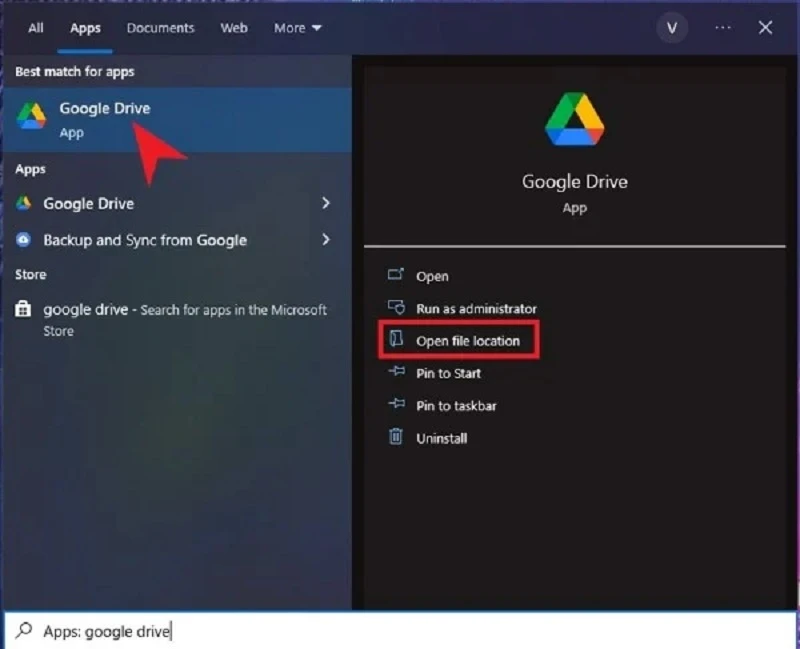Click the search magnifier icon in search box
The image size is (800, 649).
tap(24, 631)
